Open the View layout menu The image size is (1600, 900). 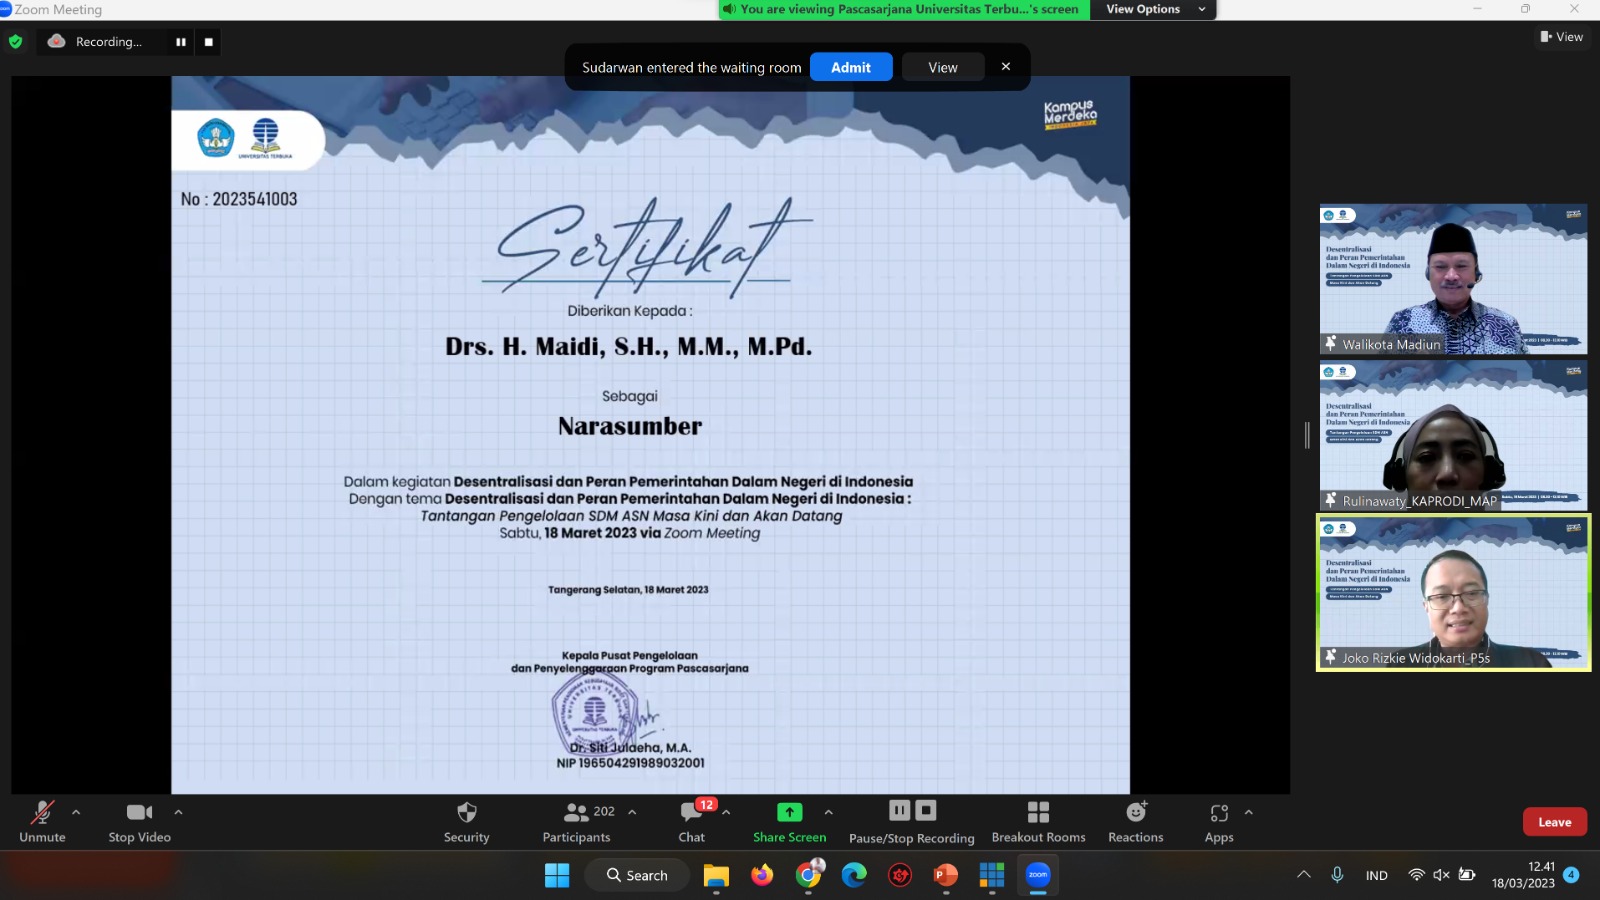(x=1561, y=37)
